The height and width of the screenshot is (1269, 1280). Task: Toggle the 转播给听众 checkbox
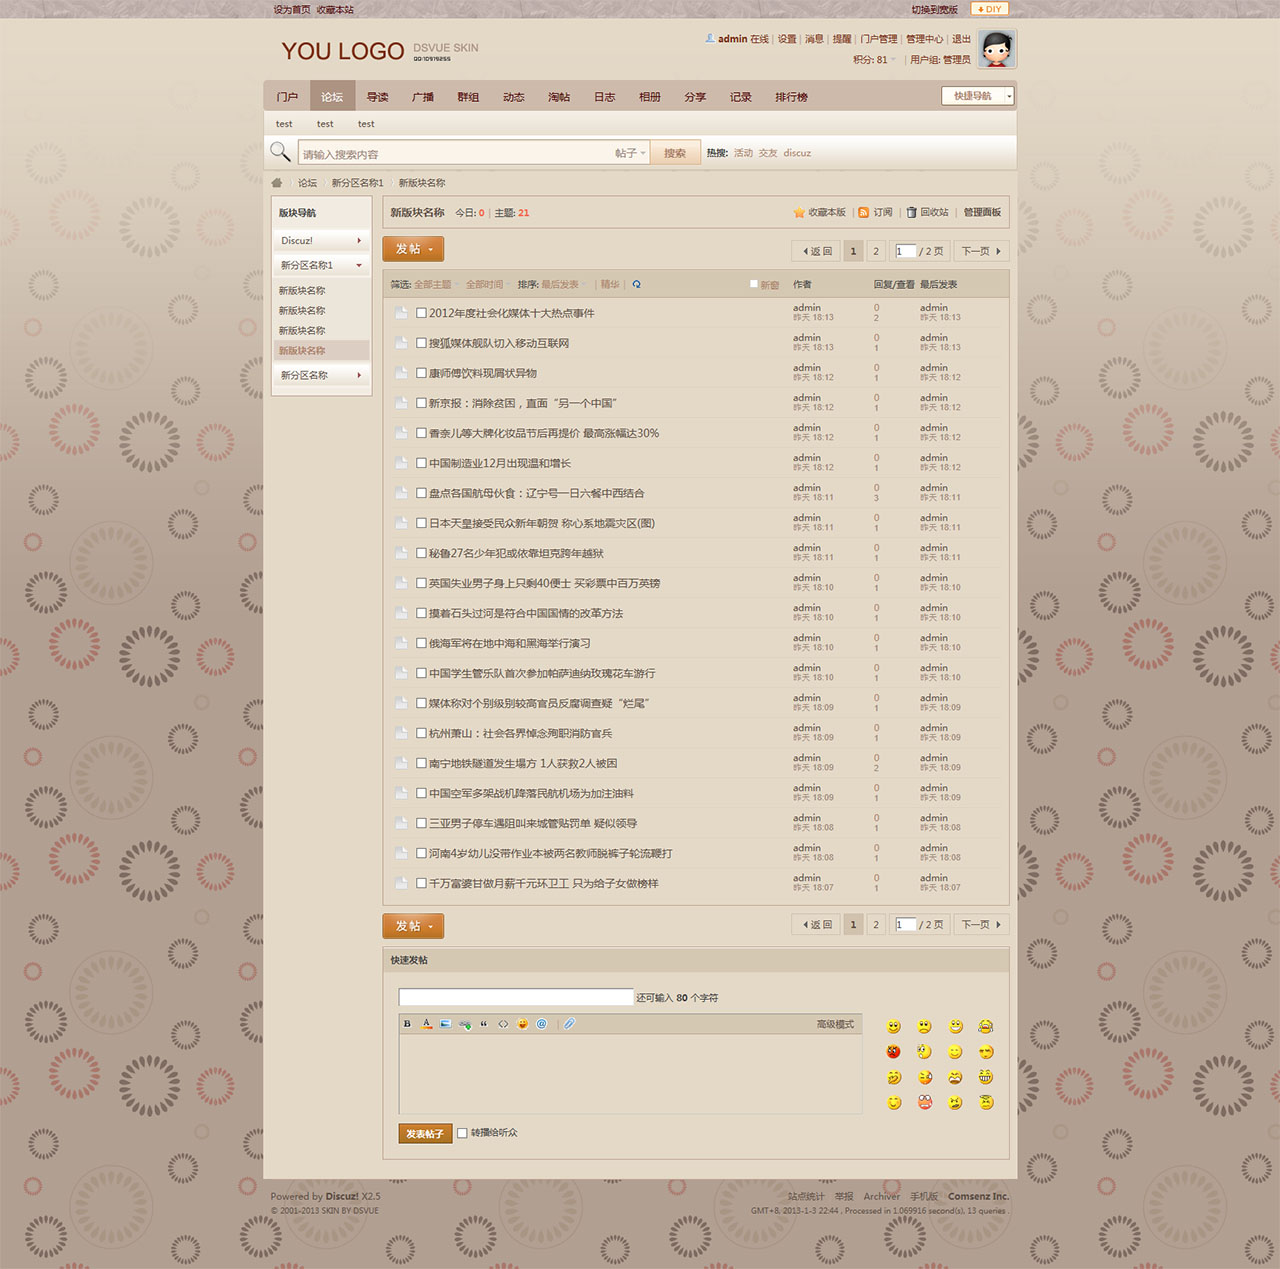click(x=462, y=1133)
